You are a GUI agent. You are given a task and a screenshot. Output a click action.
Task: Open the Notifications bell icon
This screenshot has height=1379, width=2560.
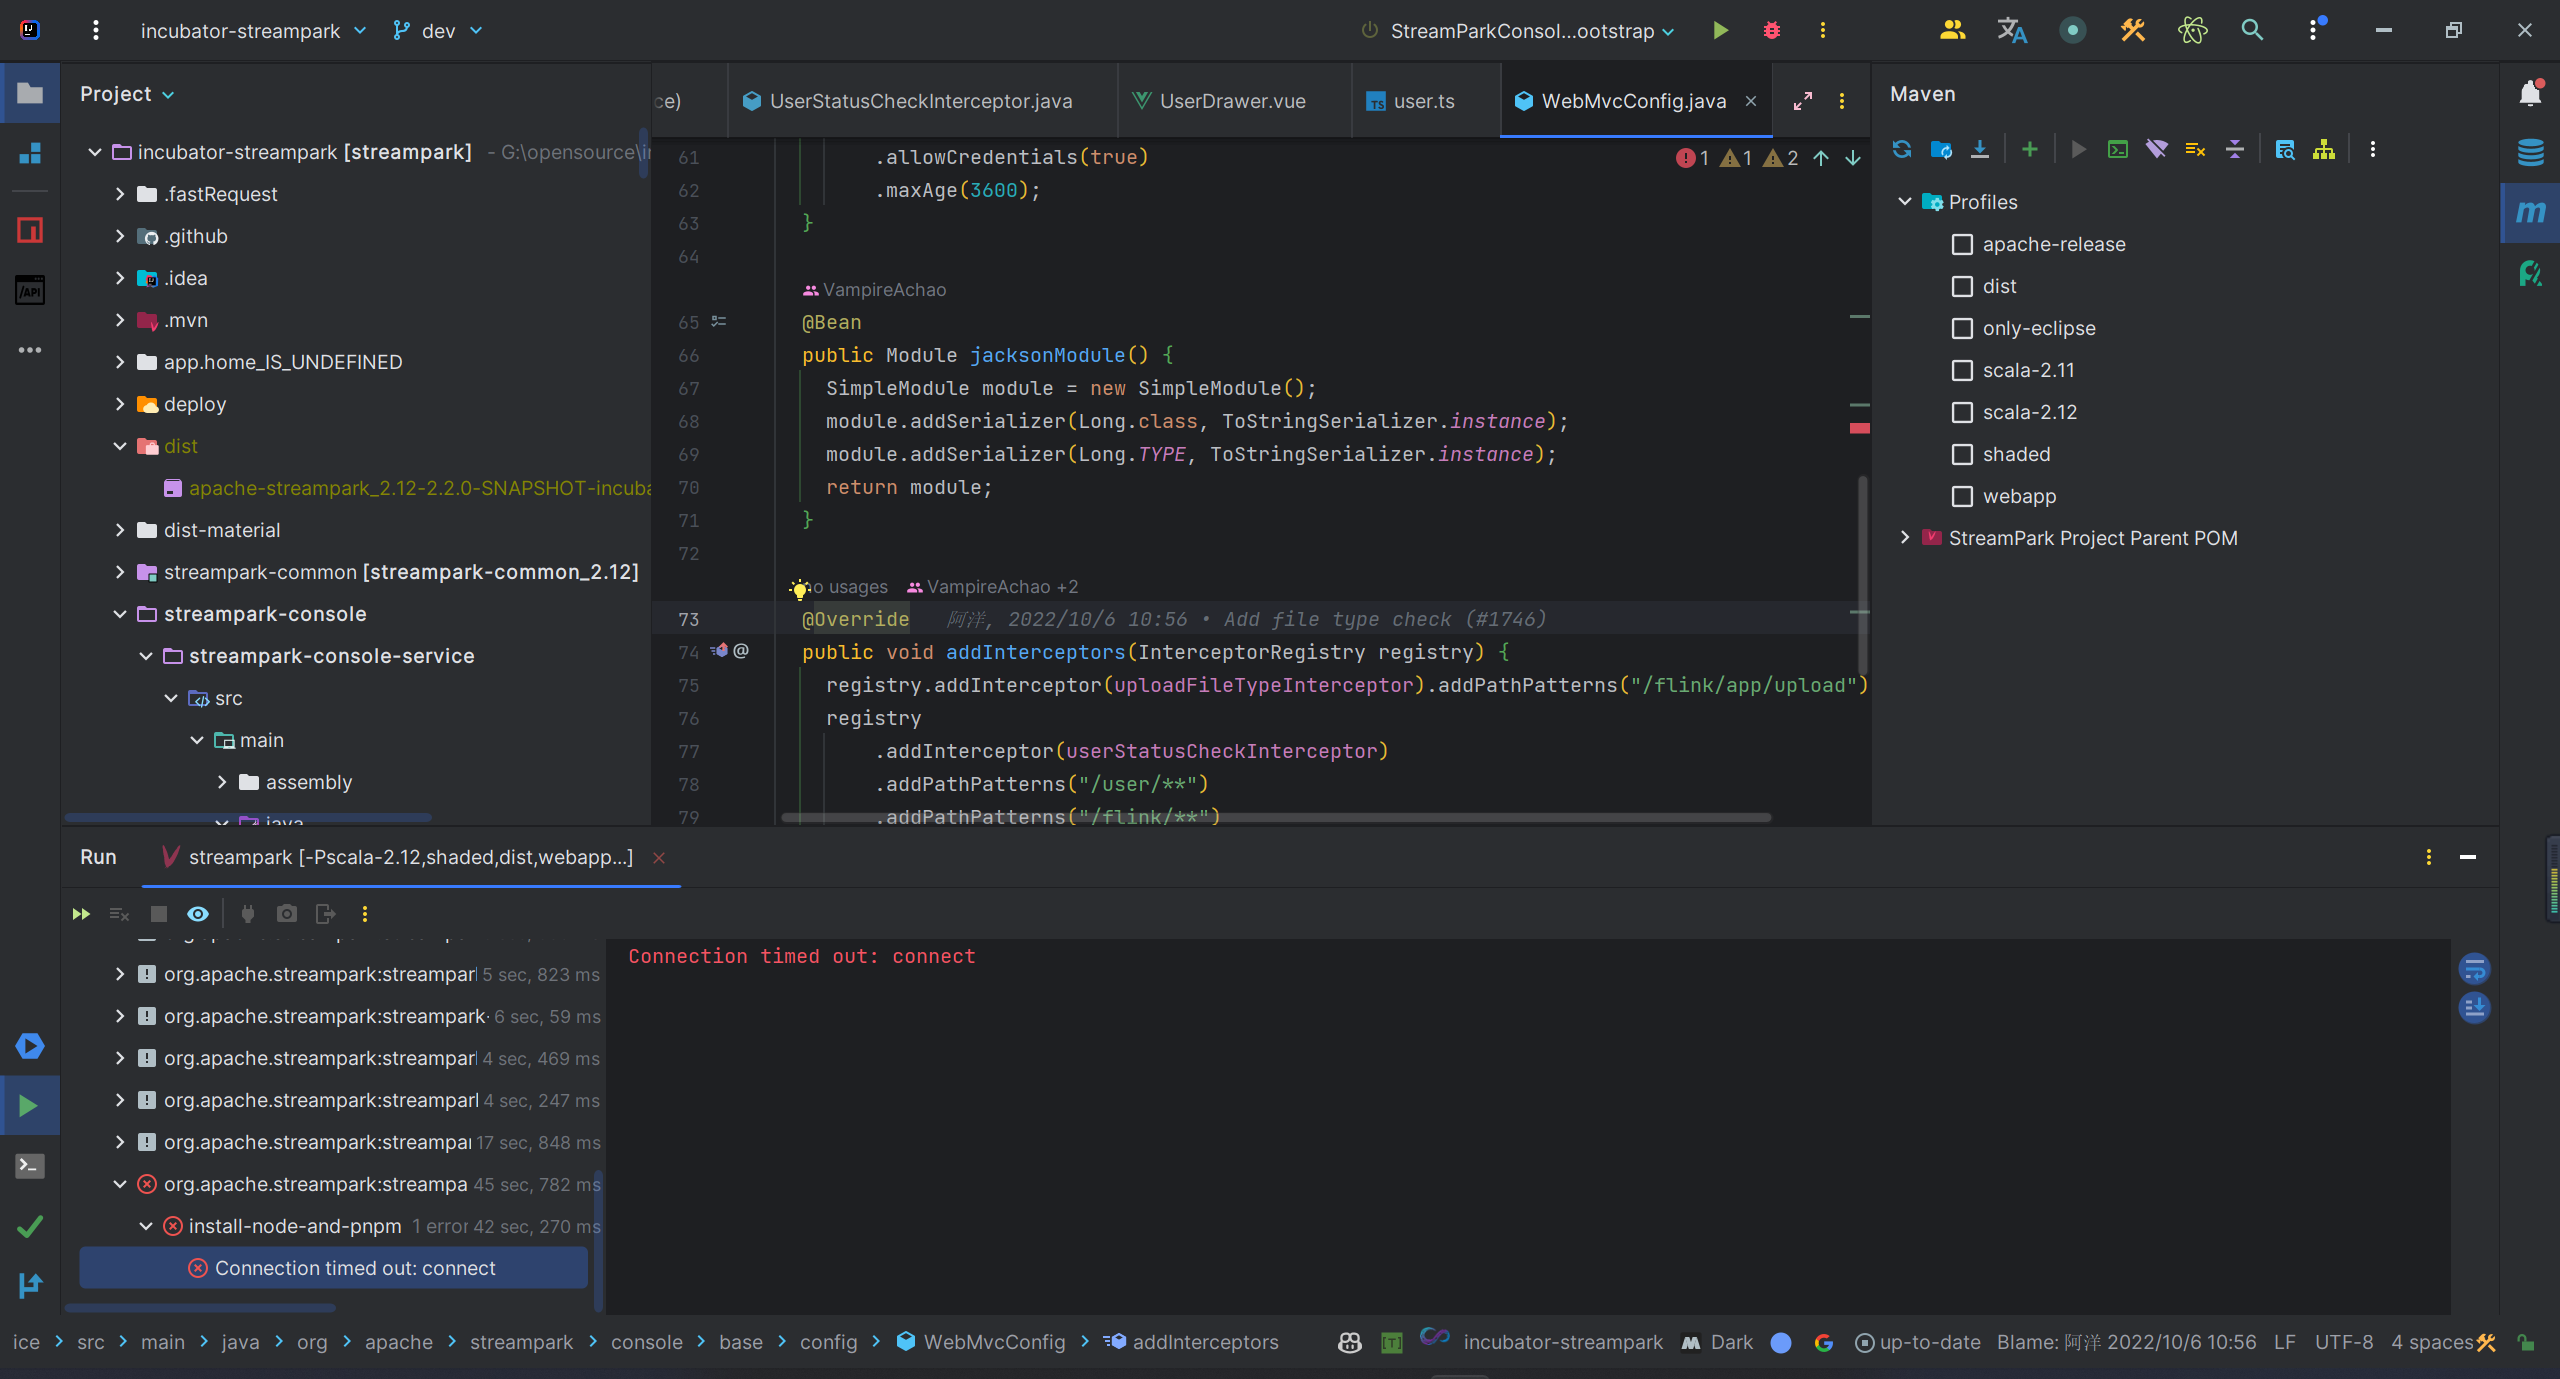[x=2530, y=93]
